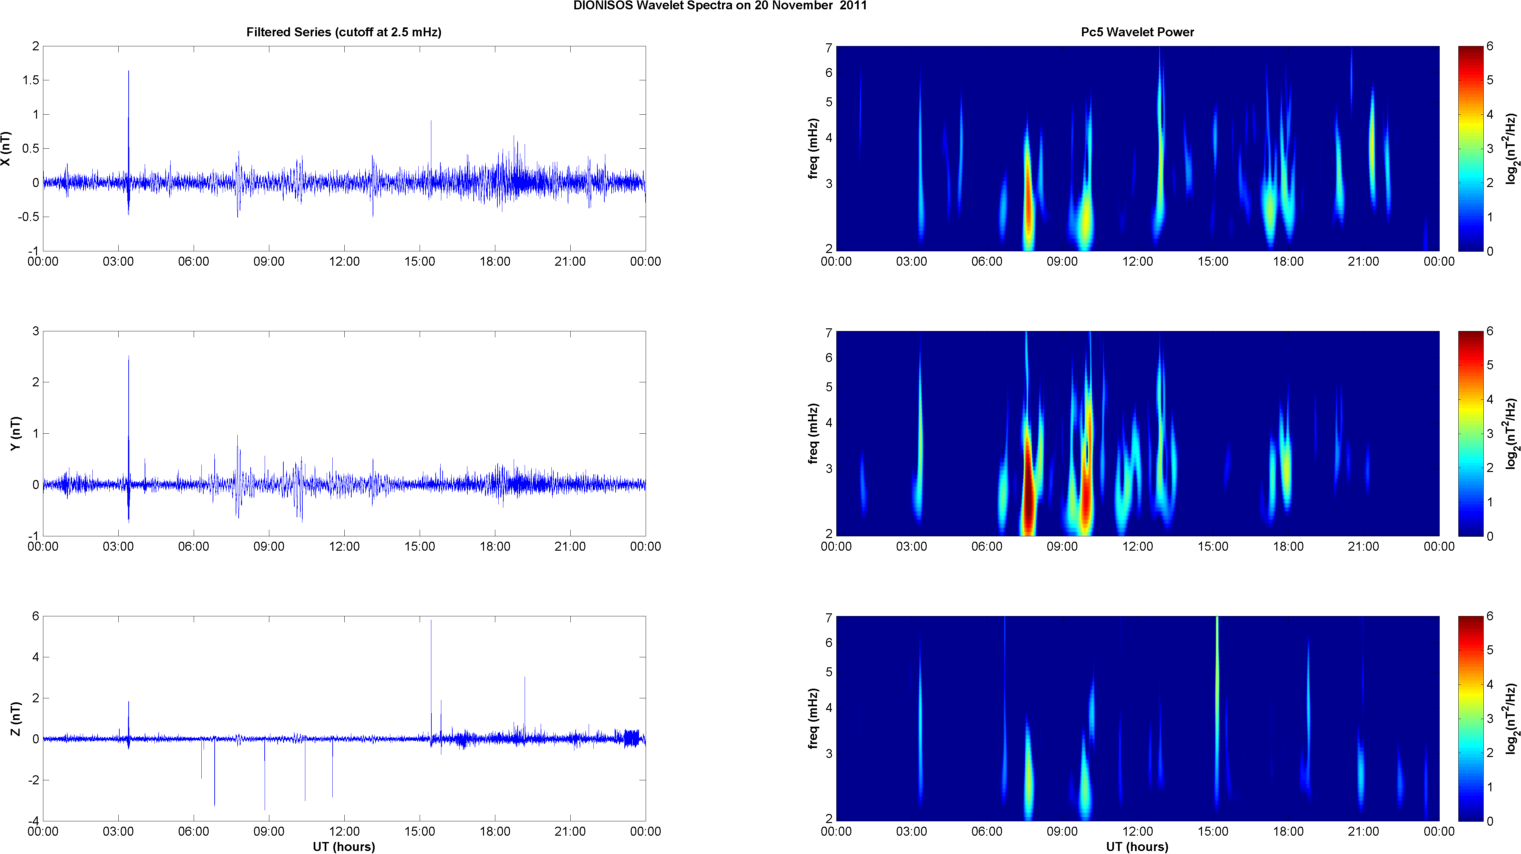This screenshot has height=854, width=1521.
Task: Click the 'UT (hours)' label under bottom spectrogram
Action: point(1137,846)
